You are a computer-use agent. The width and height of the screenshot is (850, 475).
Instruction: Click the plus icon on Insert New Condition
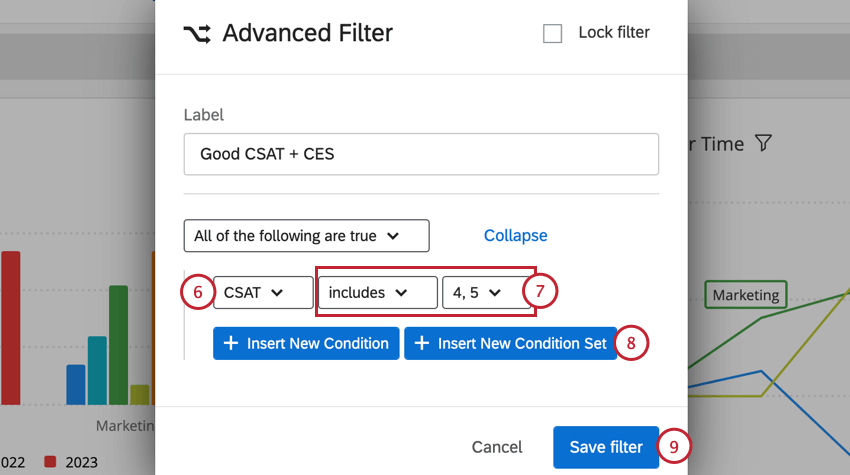pos(230,343)
